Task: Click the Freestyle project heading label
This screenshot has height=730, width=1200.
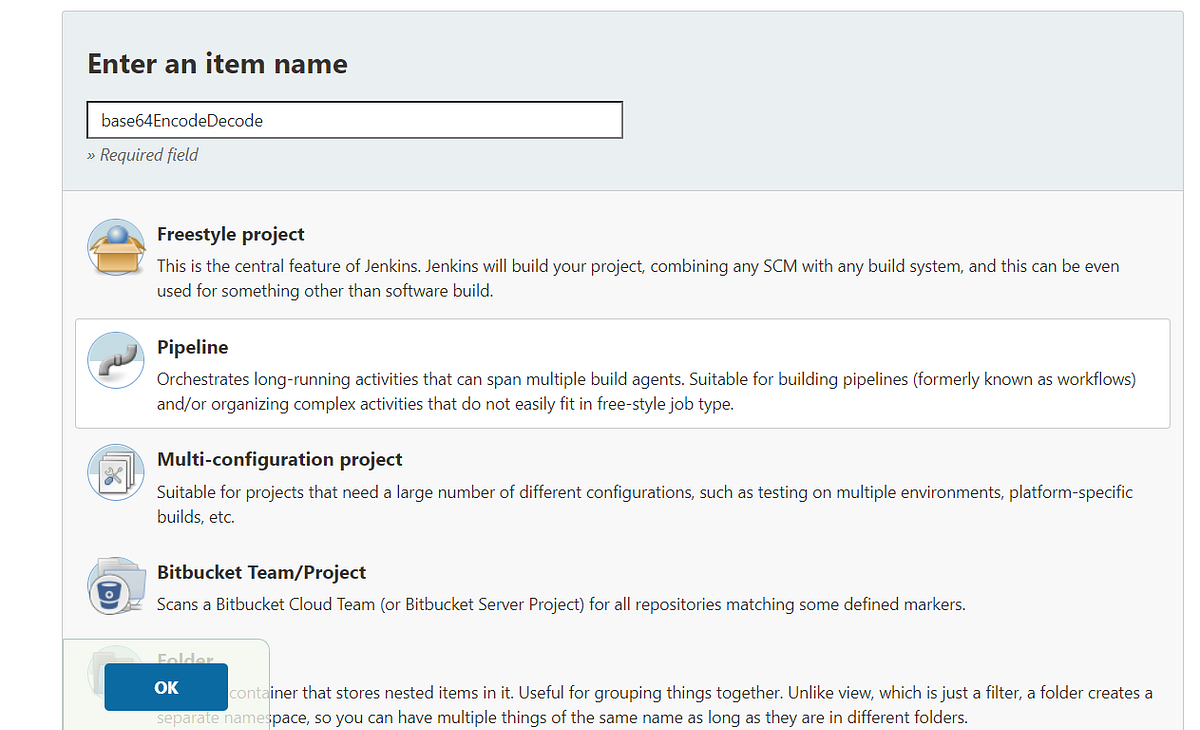Action: [230, 234]
